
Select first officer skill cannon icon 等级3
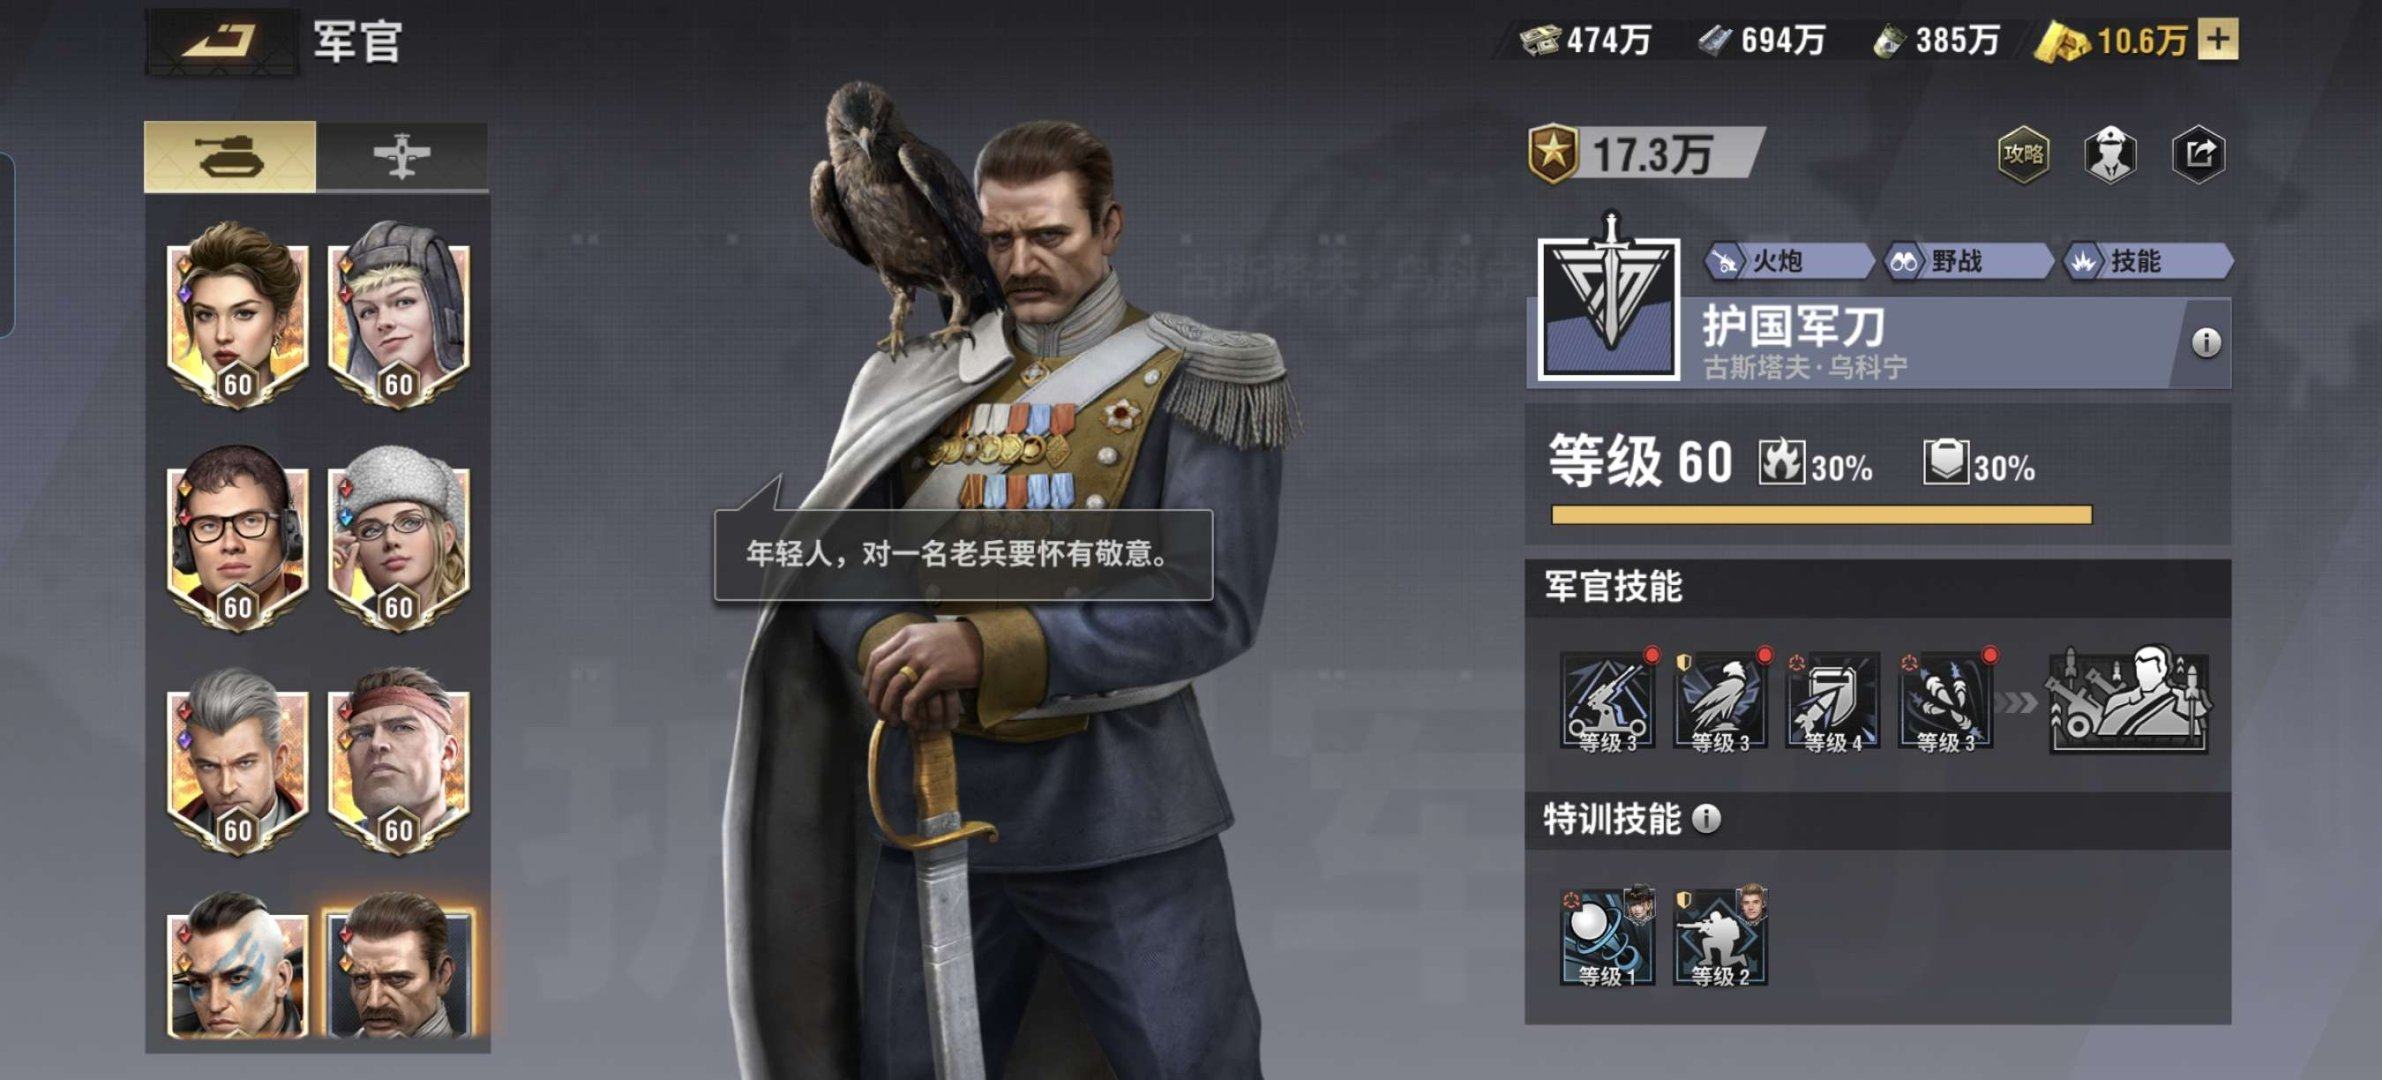(1607, 700)
